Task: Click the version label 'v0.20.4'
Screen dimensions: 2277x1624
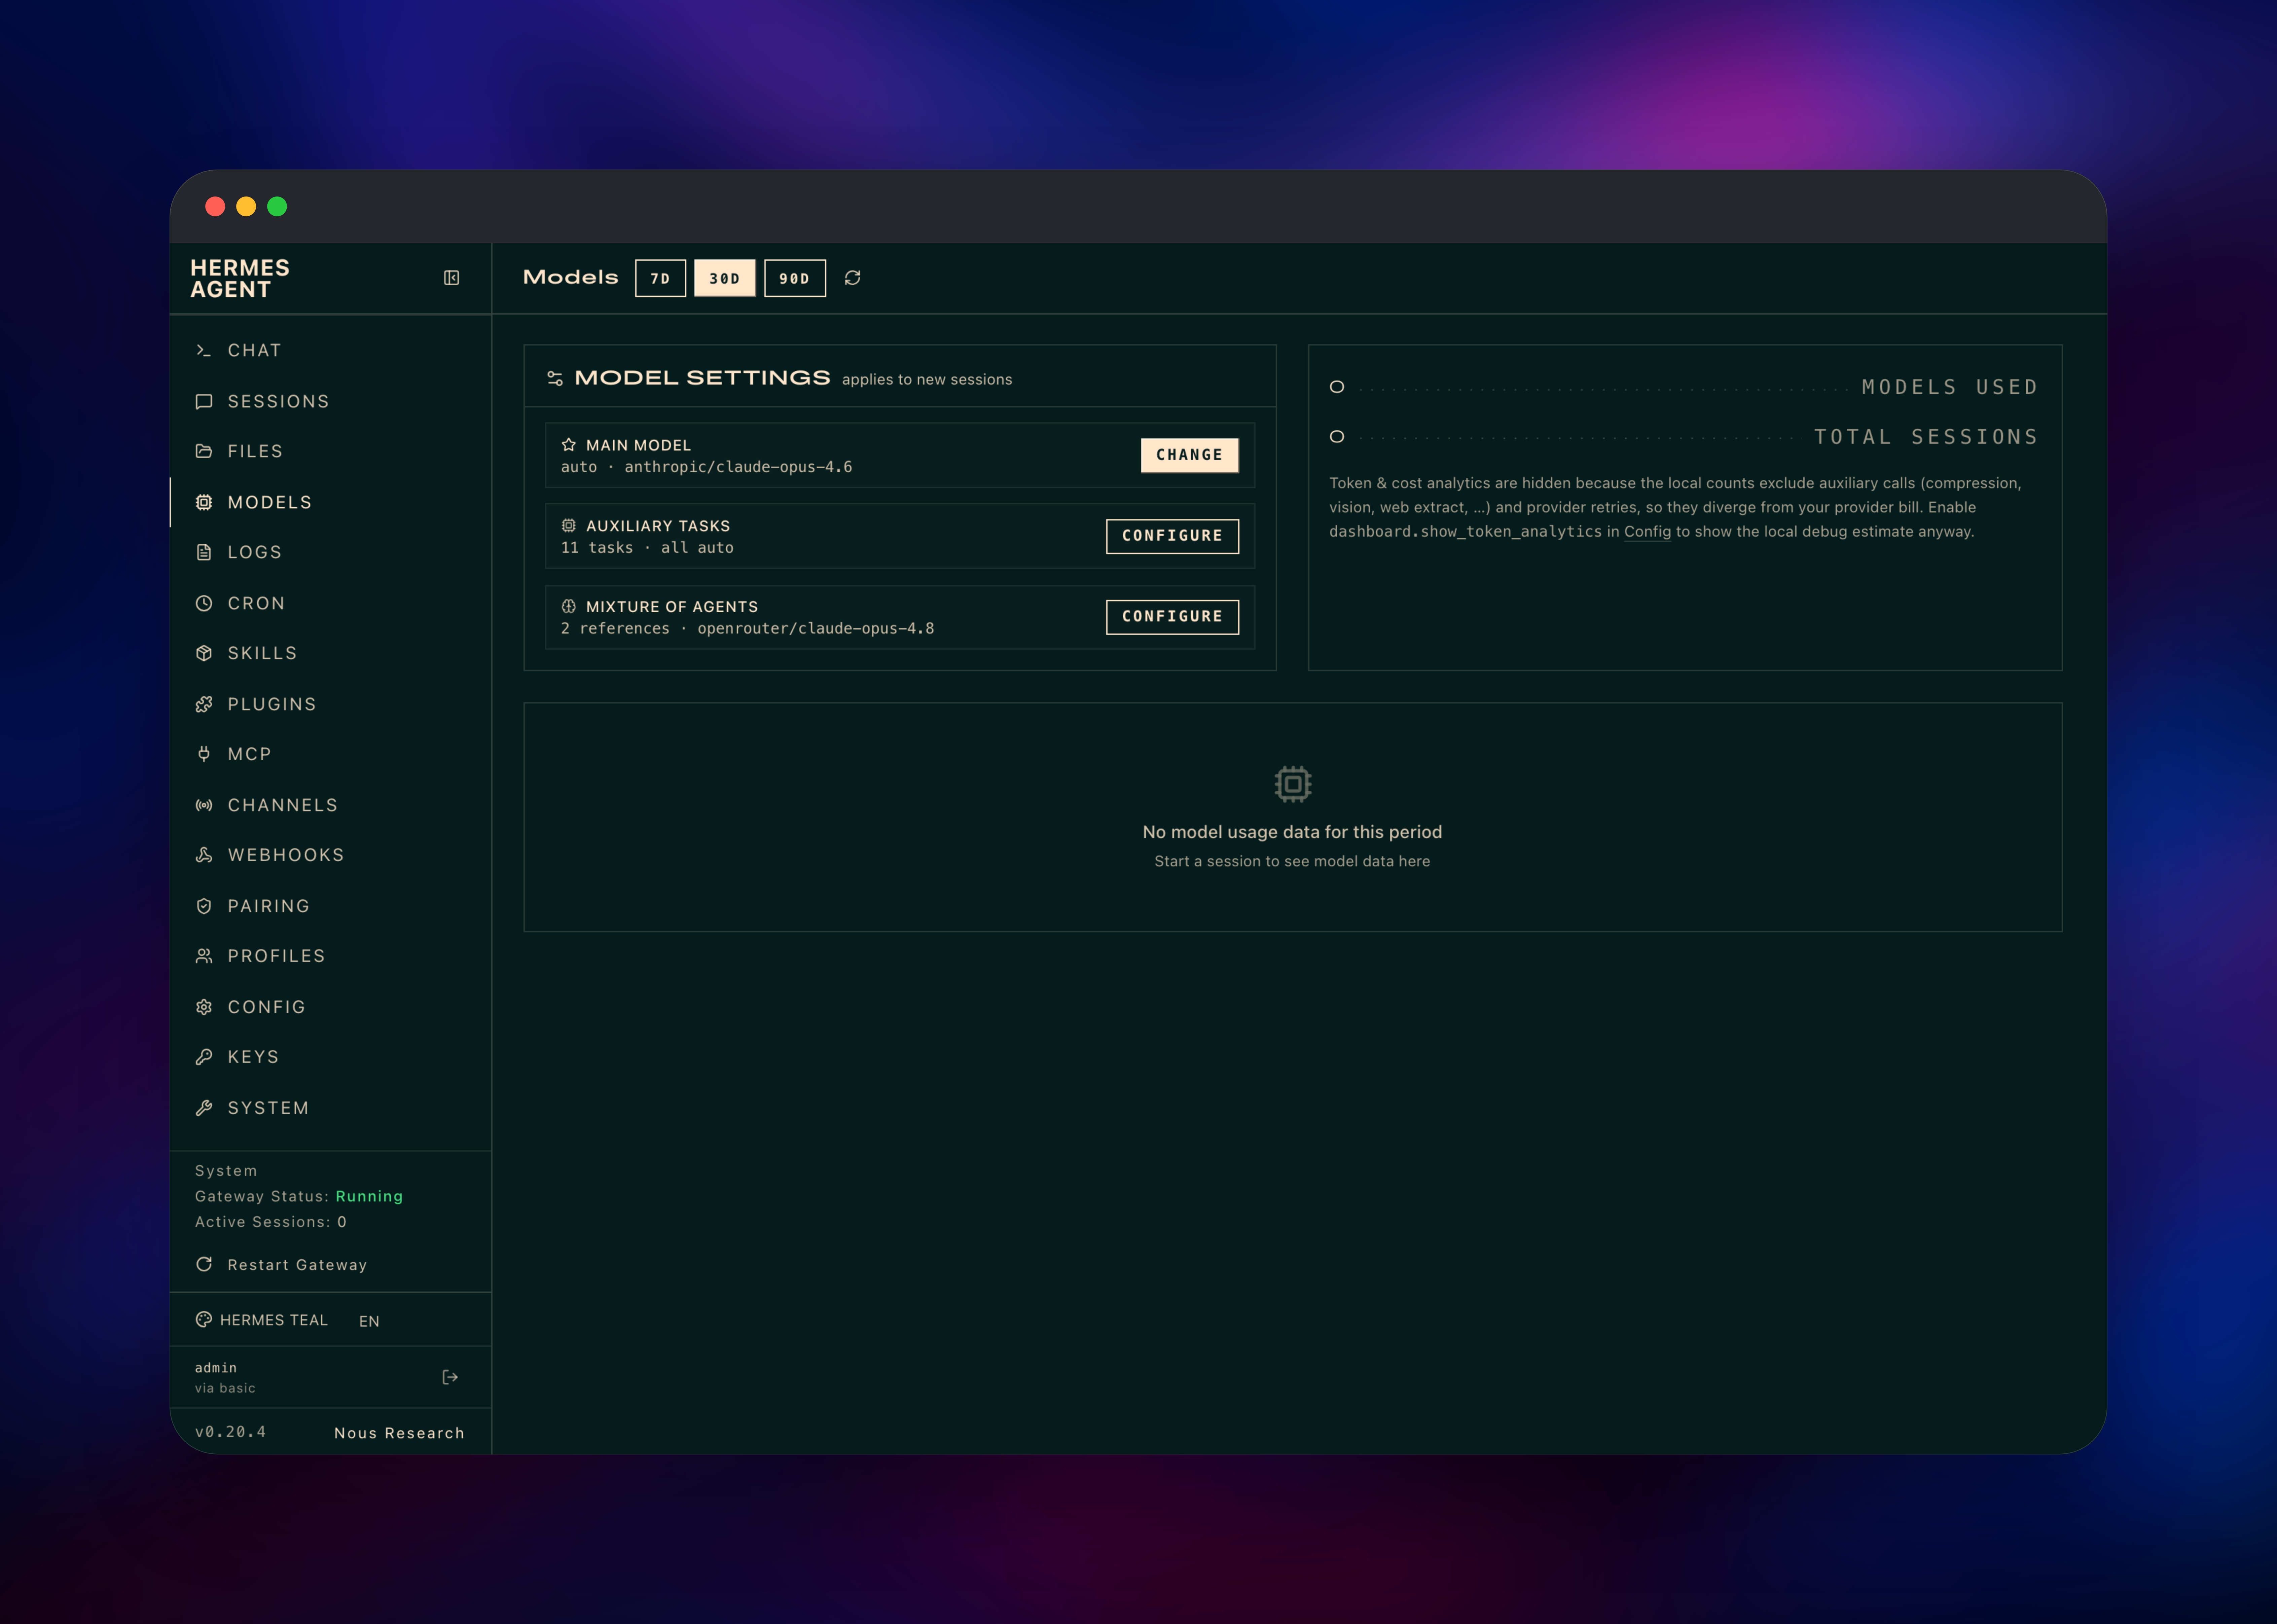Action: [231, 1432]
